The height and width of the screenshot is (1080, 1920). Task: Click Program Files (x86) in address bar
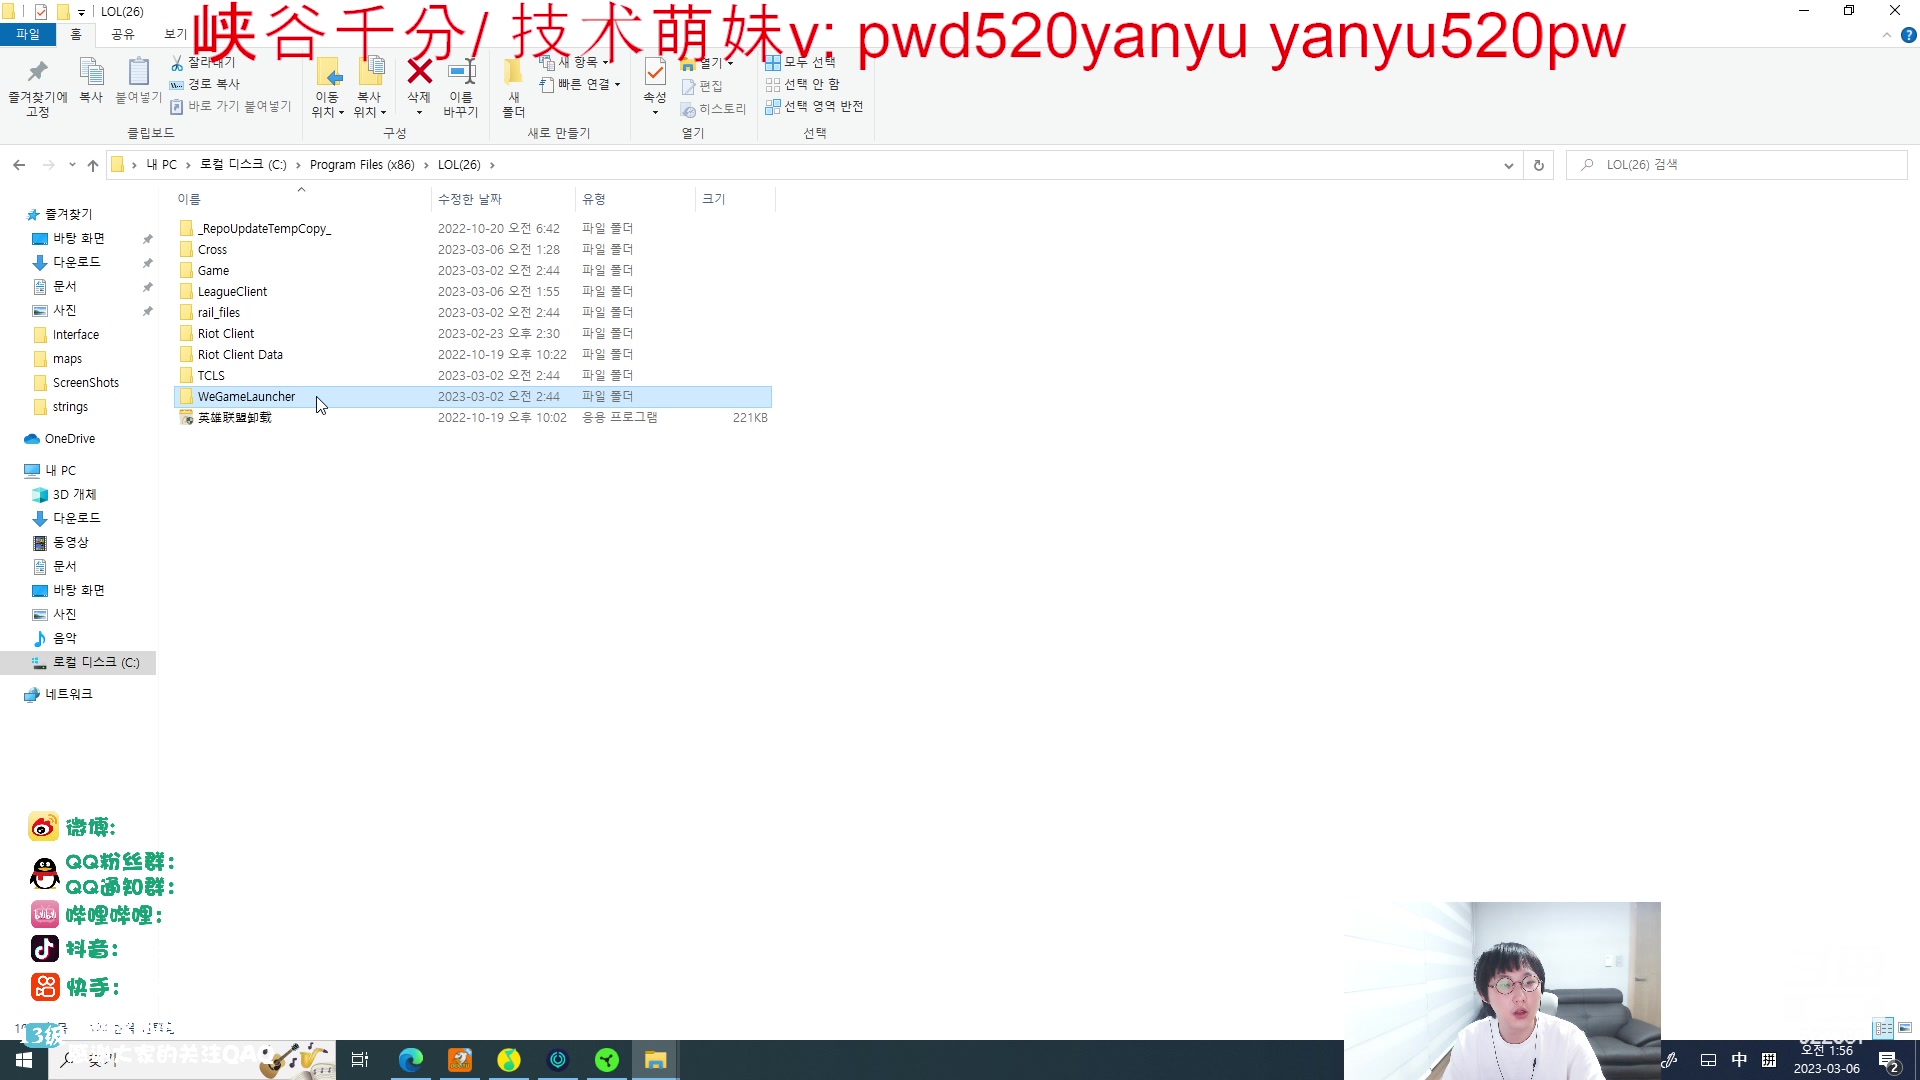(x=362, y=165)
